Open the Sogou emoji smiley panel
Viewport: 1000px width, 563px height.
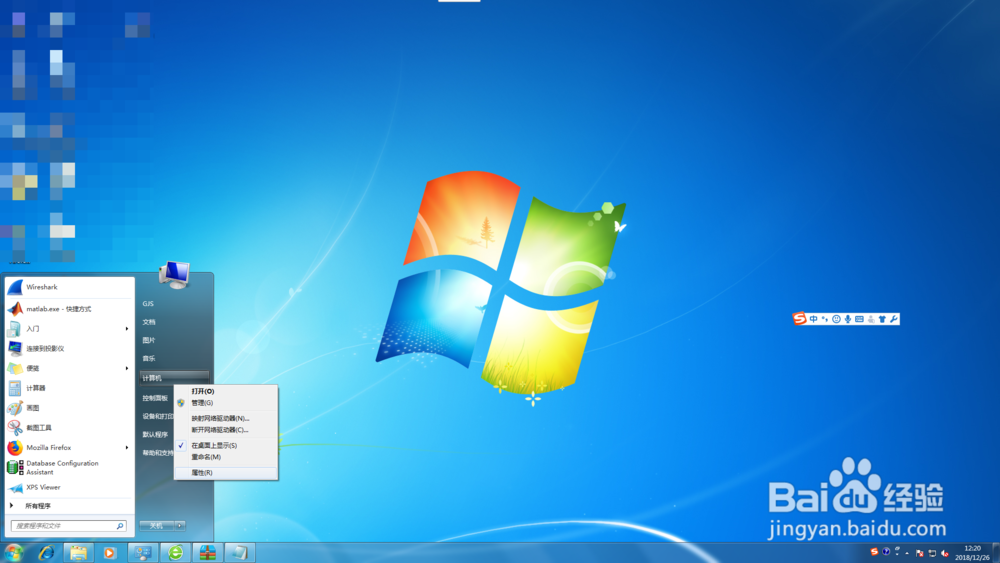coord(836,319)
